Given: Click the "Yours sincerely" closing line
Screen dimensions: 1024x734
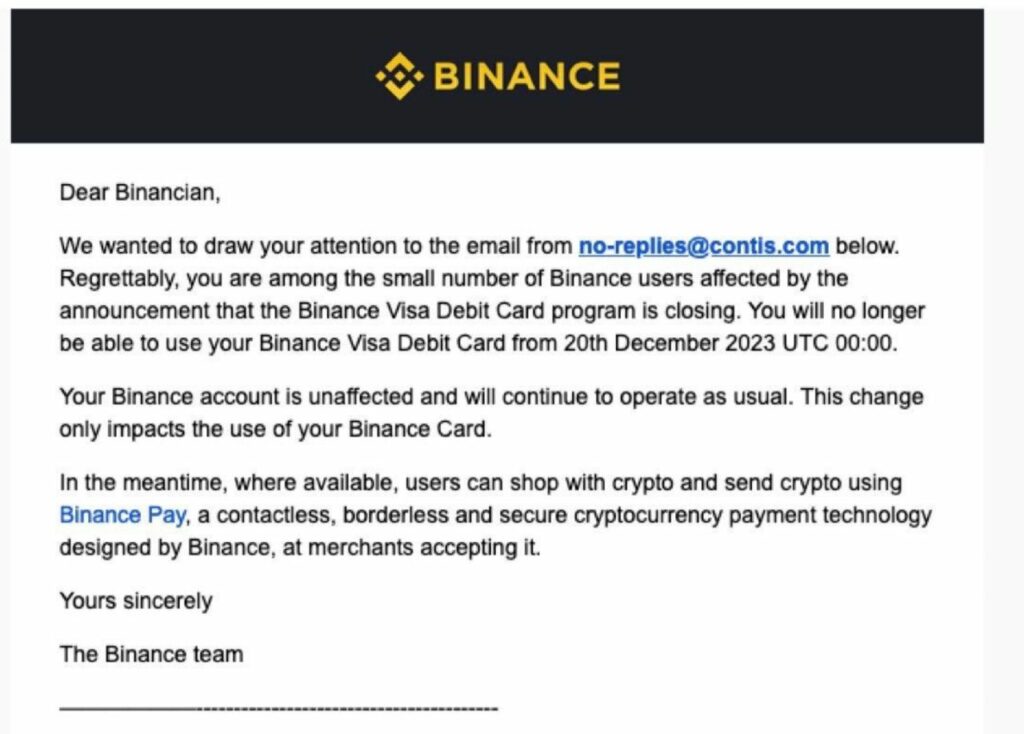Looking at the screenshot, I should pos(136,601).
